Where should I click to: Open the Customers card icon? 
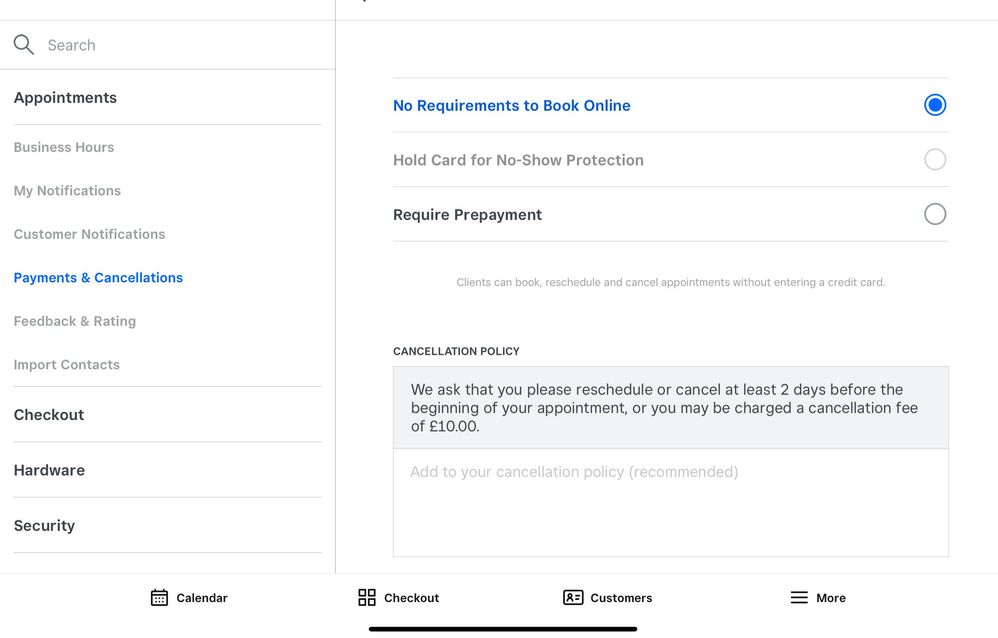pos(573,598)
